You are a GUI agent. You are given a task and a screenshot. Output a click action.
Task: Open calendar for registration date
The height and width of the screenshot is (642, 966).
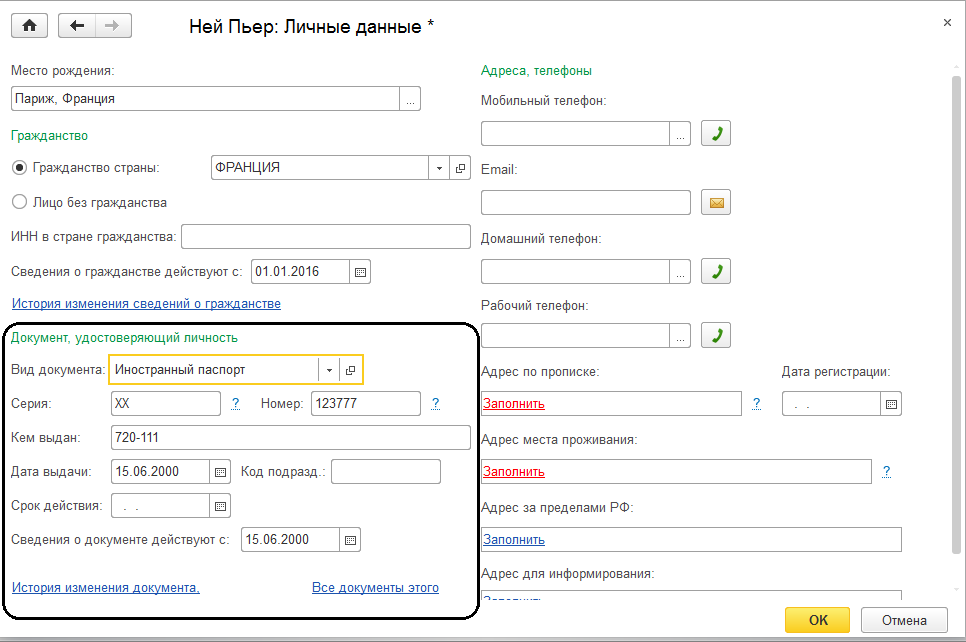tap(891, 404)
